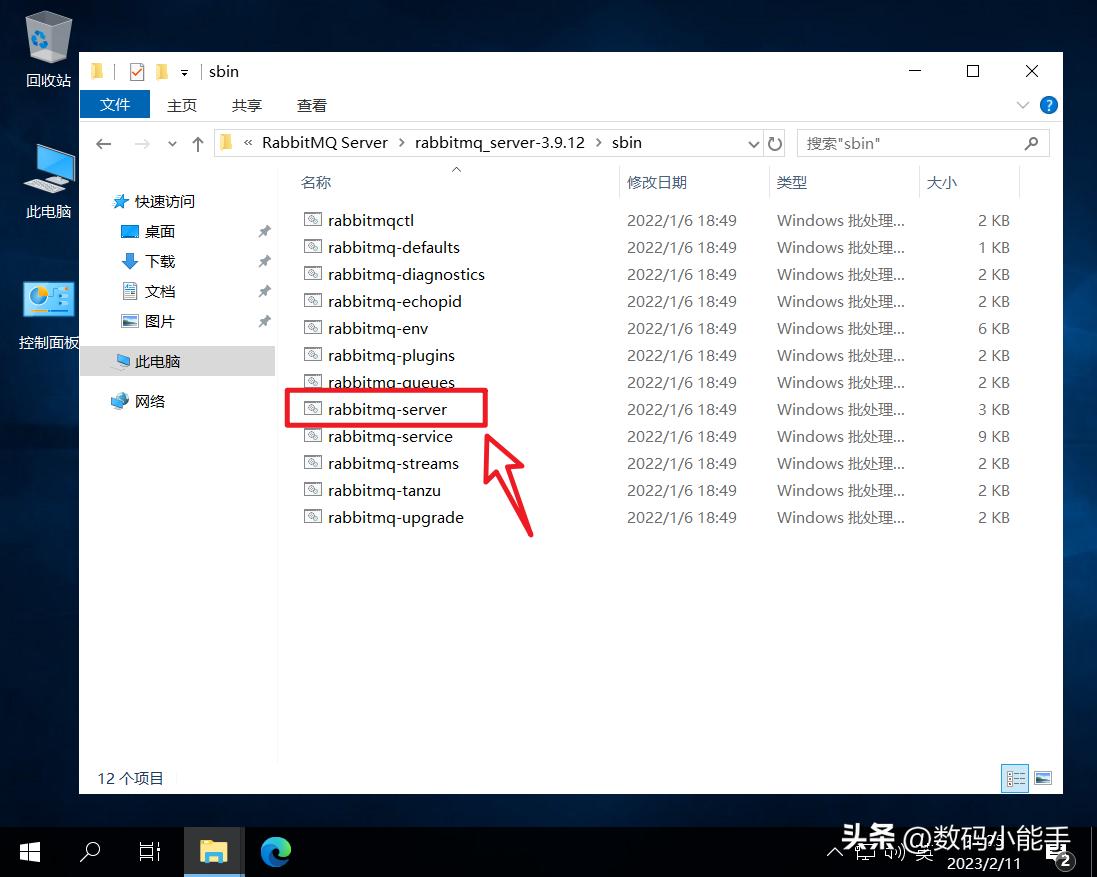Switch to details view in the status bar
The width and height of the screenshot is (1097, 877).
1014,778
